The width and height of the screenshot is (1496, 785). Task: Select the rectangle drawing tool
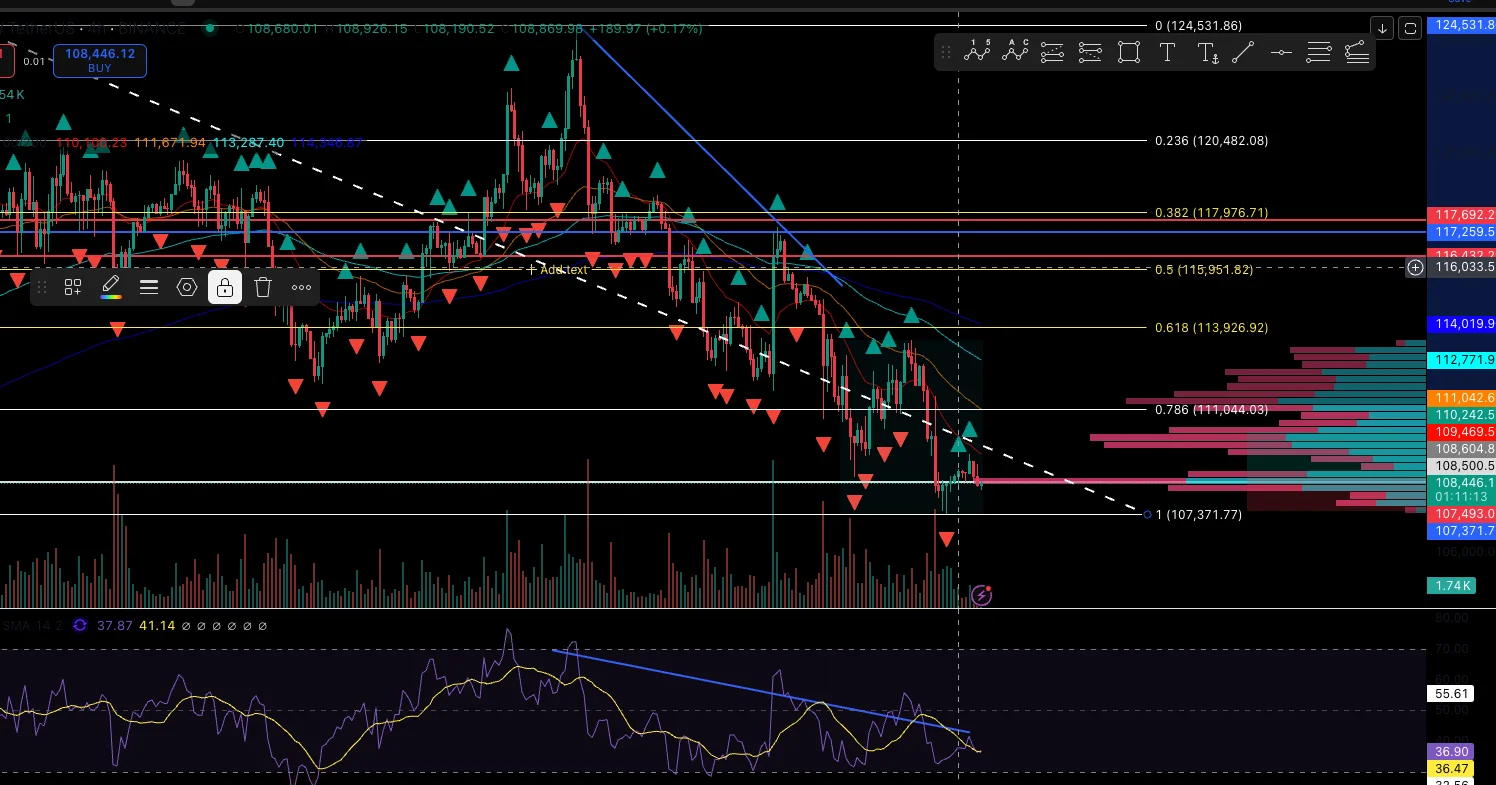click(x=1129, y=53)
